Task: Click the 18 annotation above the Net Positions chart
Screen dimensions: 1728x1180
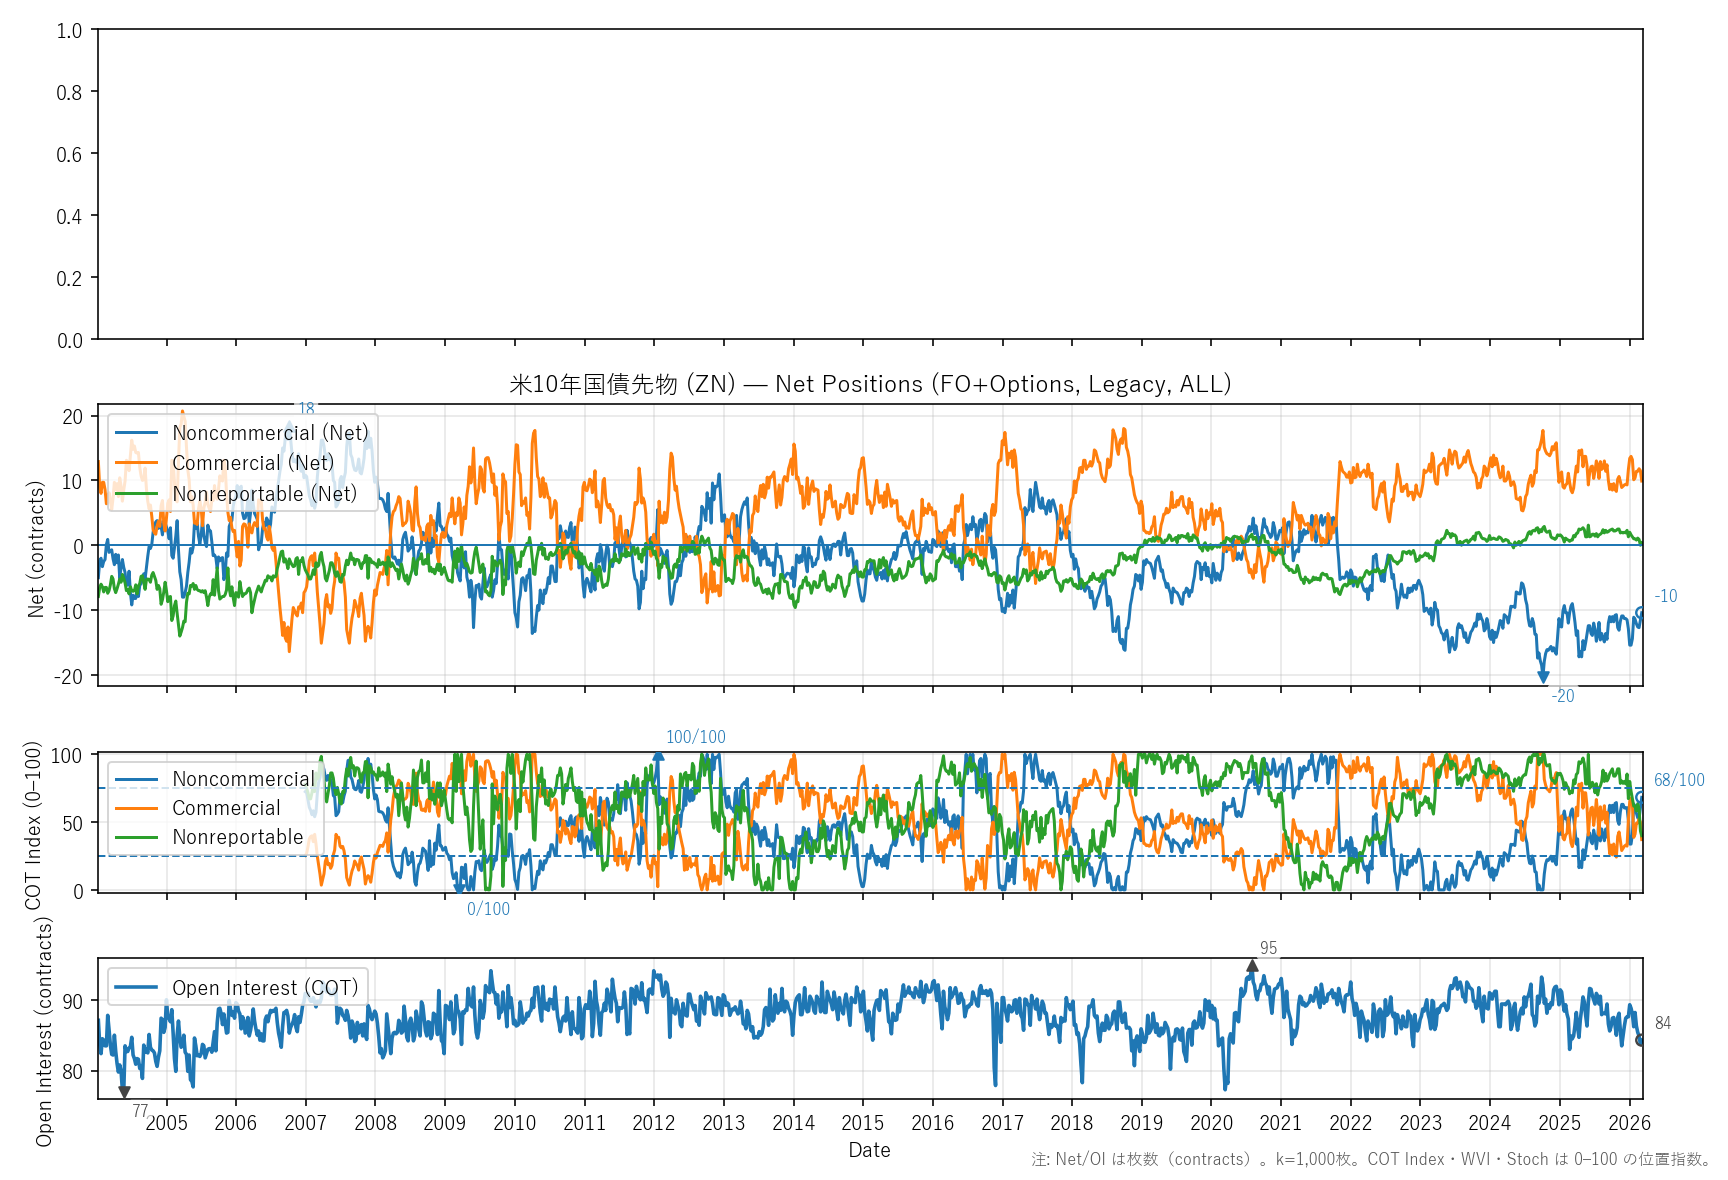Action: pyautogui.click(x=307, y=408)
